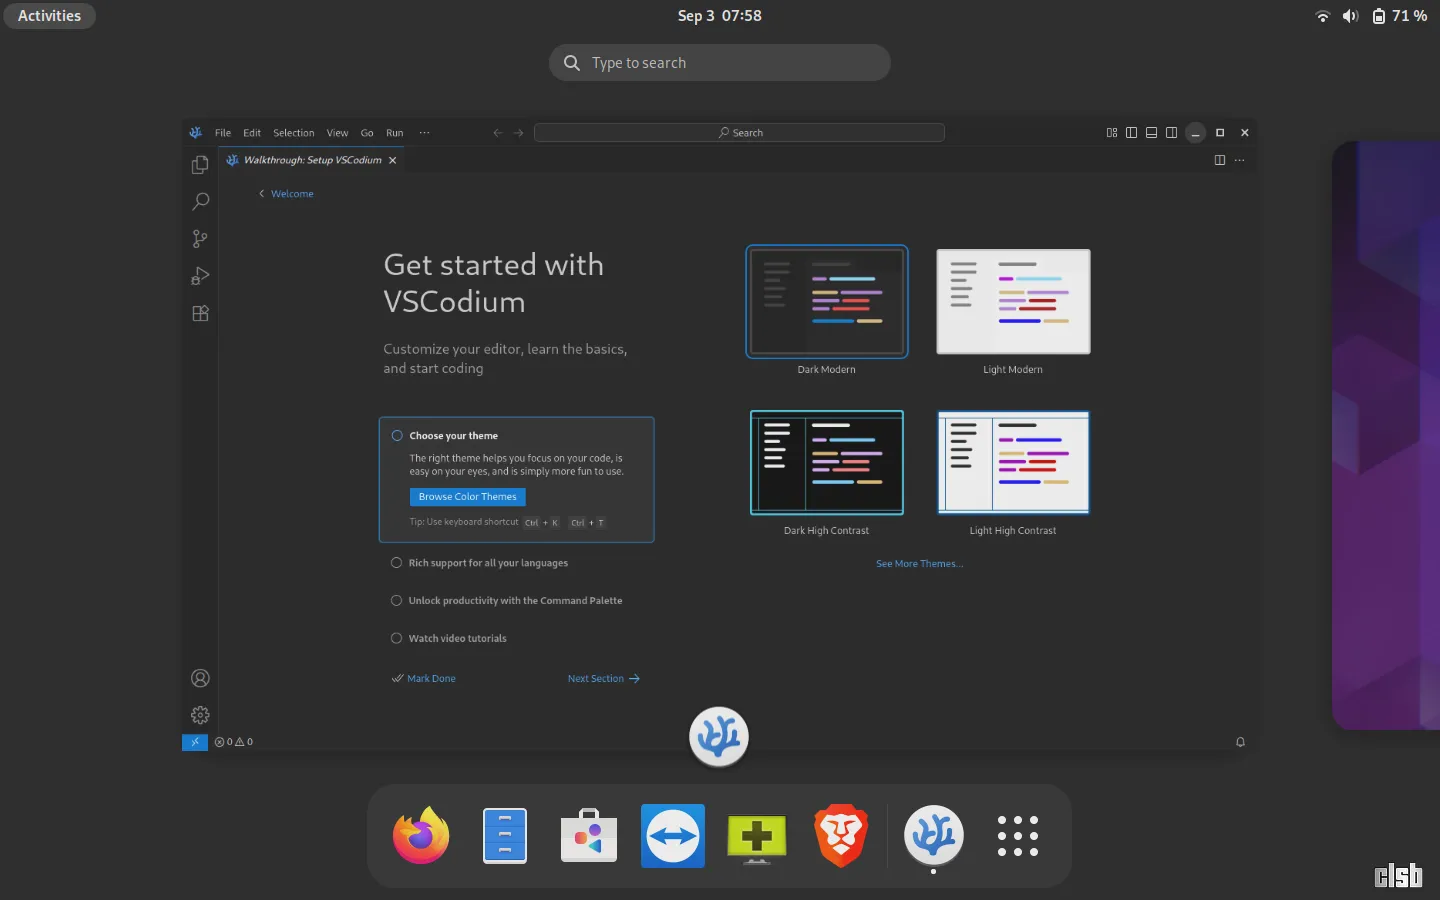Screen dimensions: 1440x900
Task: Open the Software store from dock
Action: click(589, 836)
